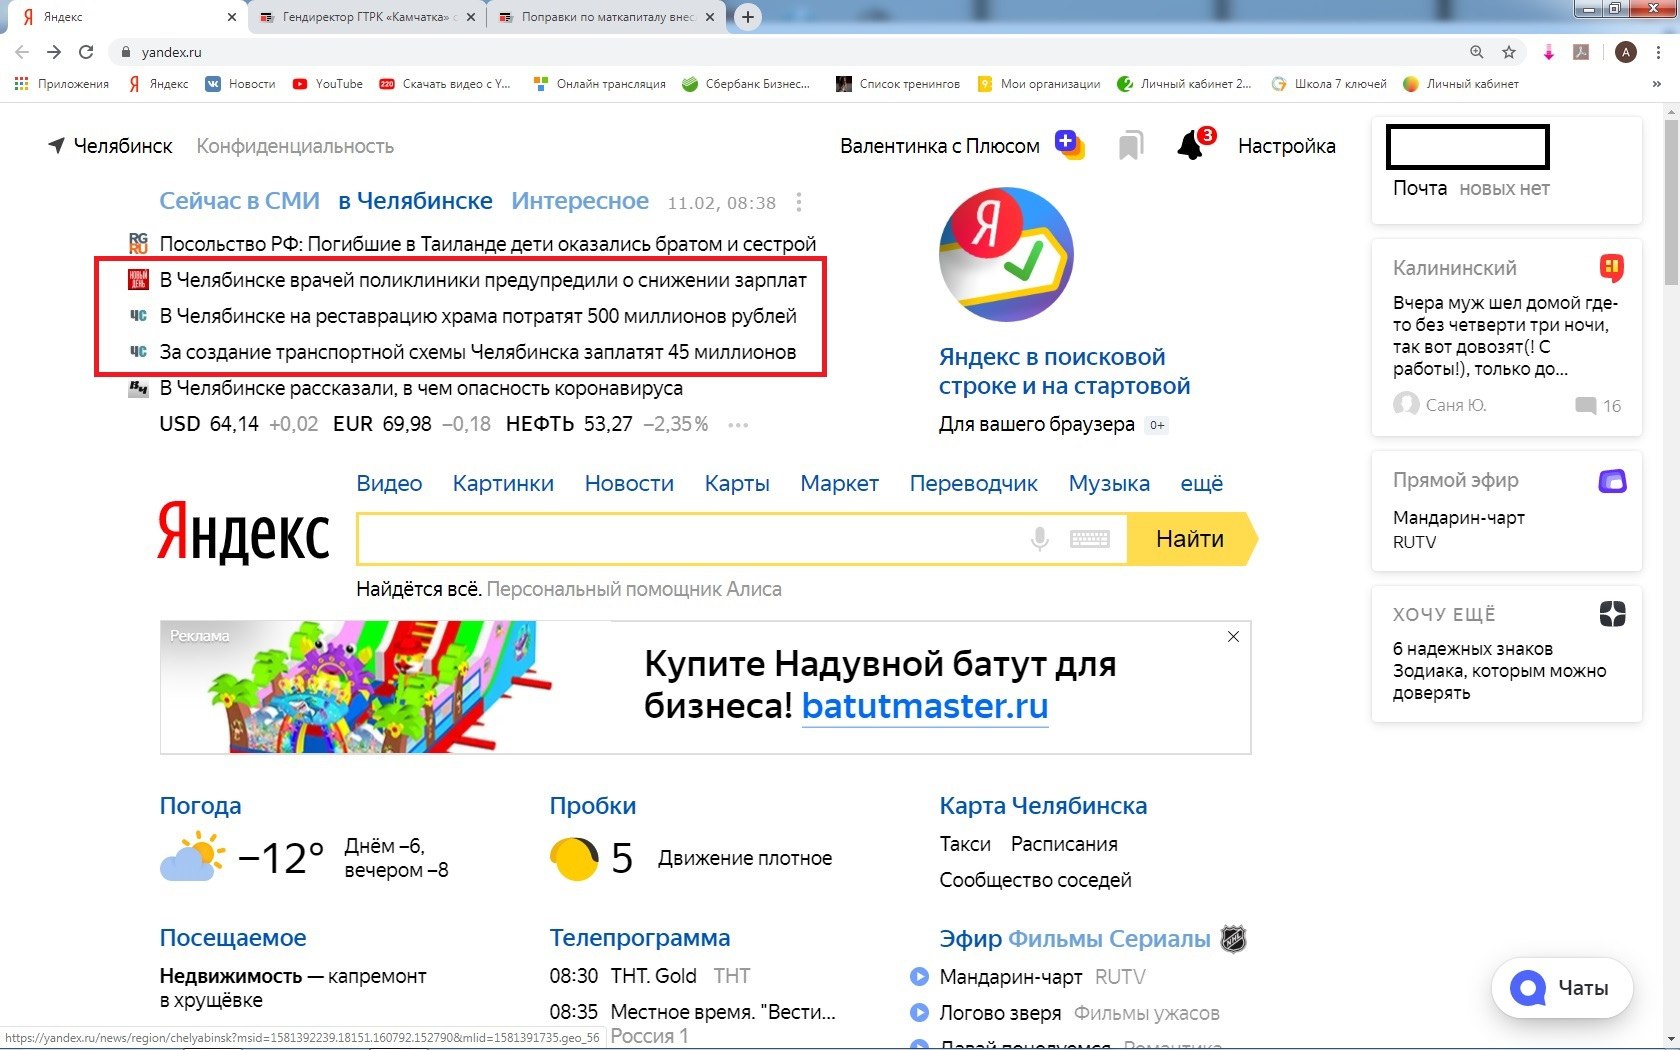Show hidden bookmarks with the double chevron
This screenshot has height=1050, width=1680.
point(1657,84)
